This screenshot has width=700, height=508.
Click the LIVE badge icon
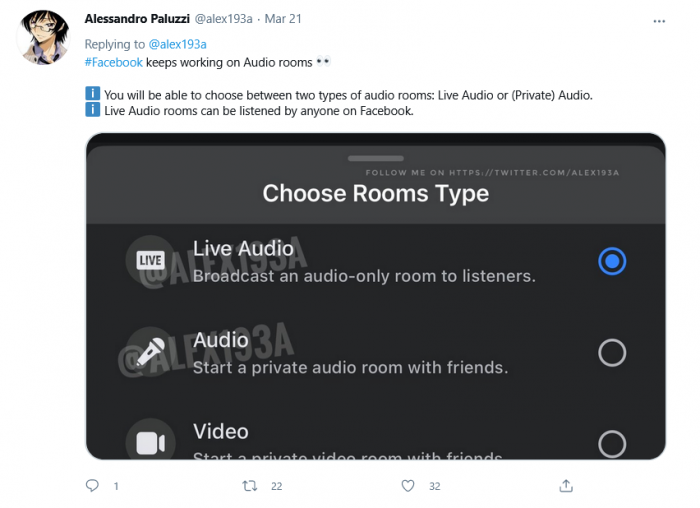pyautogui.click(x=150, y=261)
